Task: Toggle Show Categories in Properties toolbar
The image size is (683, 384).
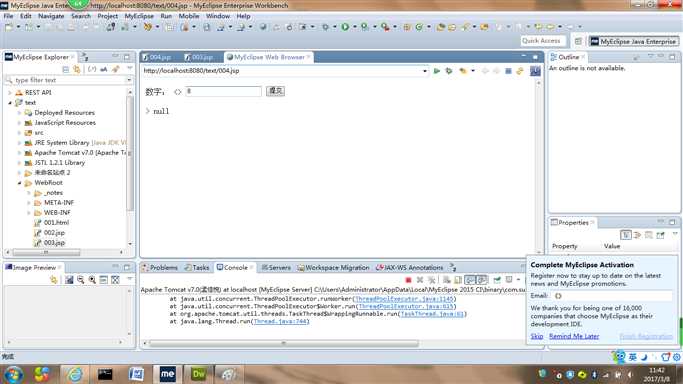Action: click(x=626, y=235)
